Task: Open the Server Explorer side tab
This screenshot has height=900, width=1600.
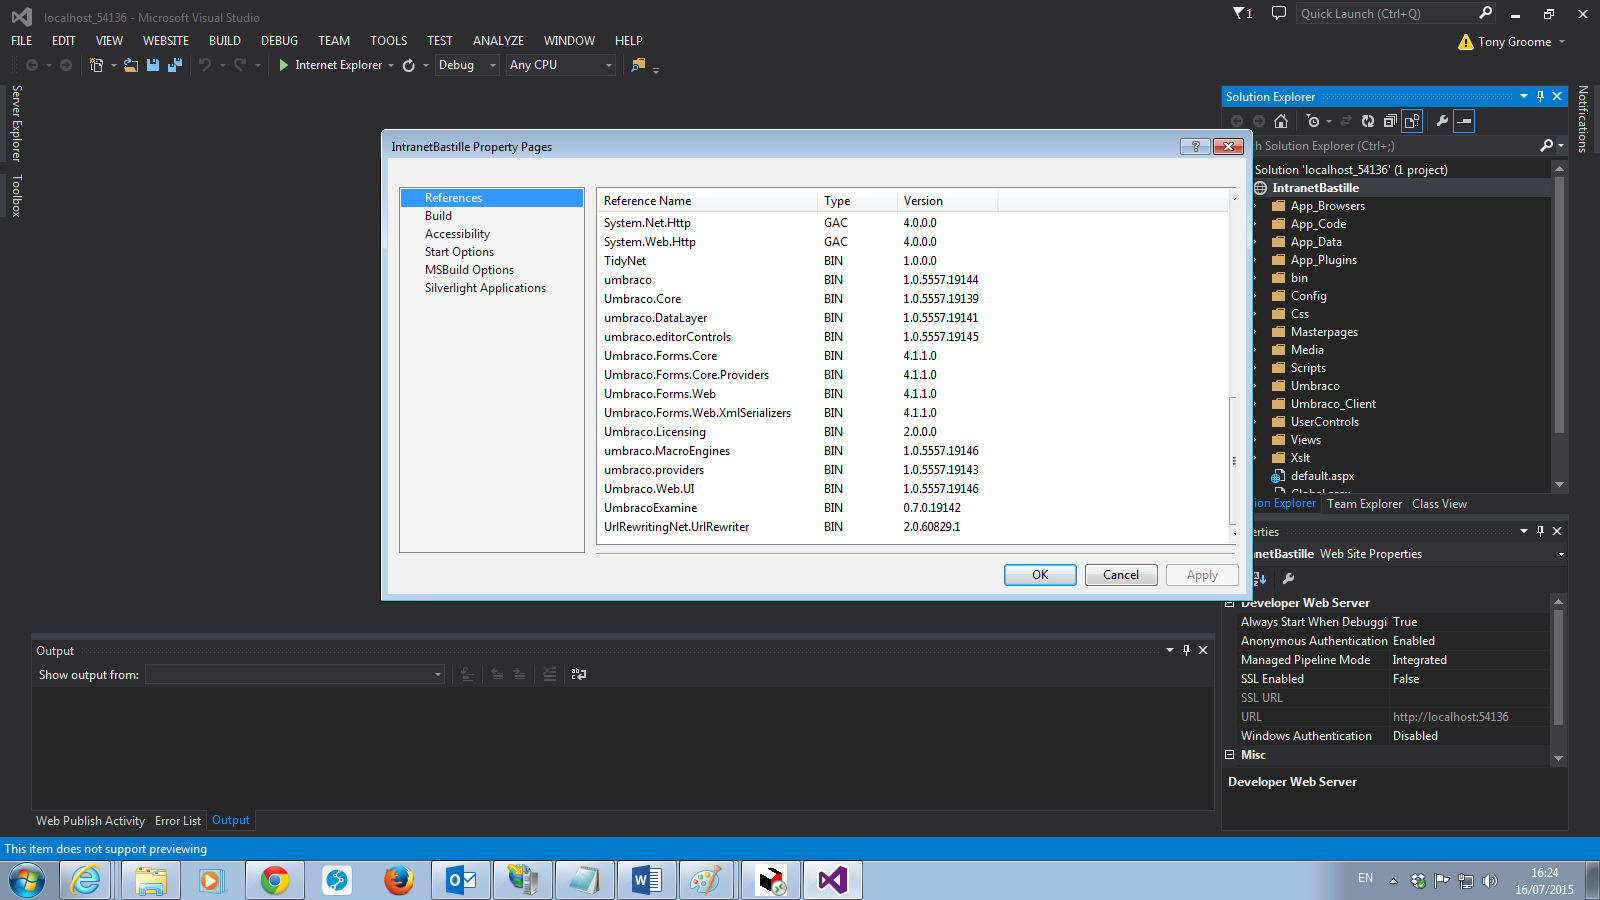Action: tap(17, 123)
